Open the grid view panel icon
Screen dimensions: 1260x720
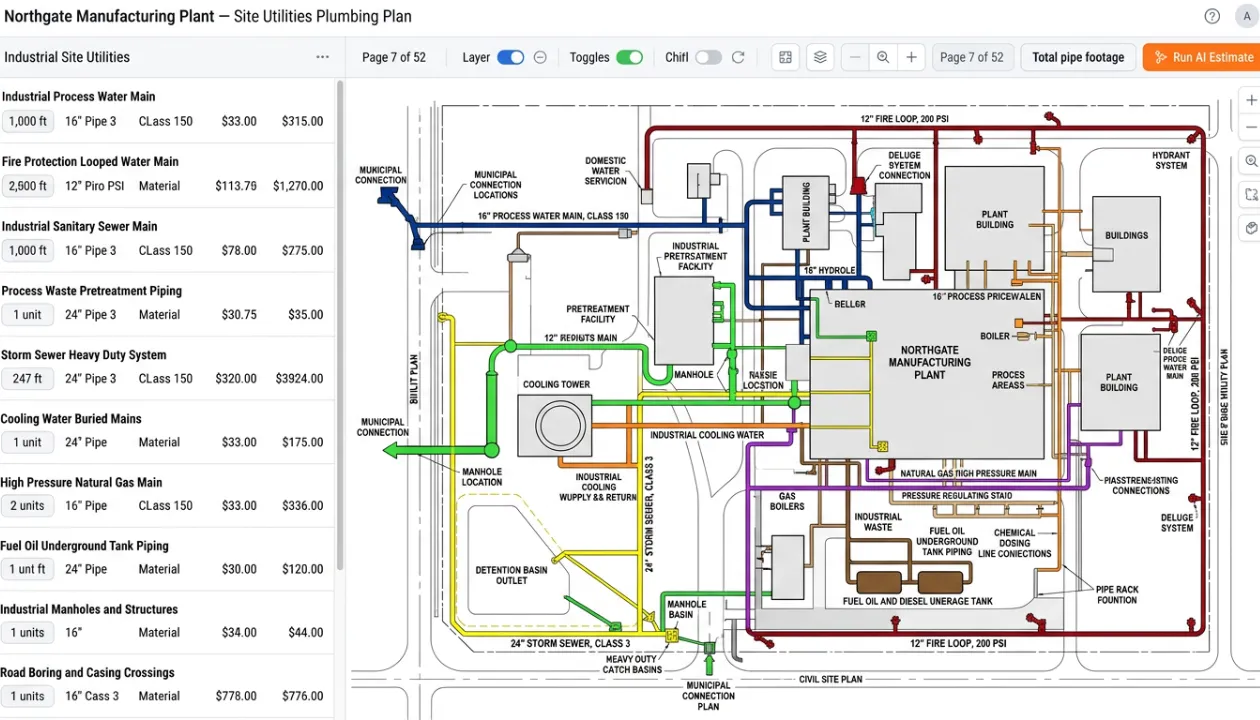(x=785, y=57)
